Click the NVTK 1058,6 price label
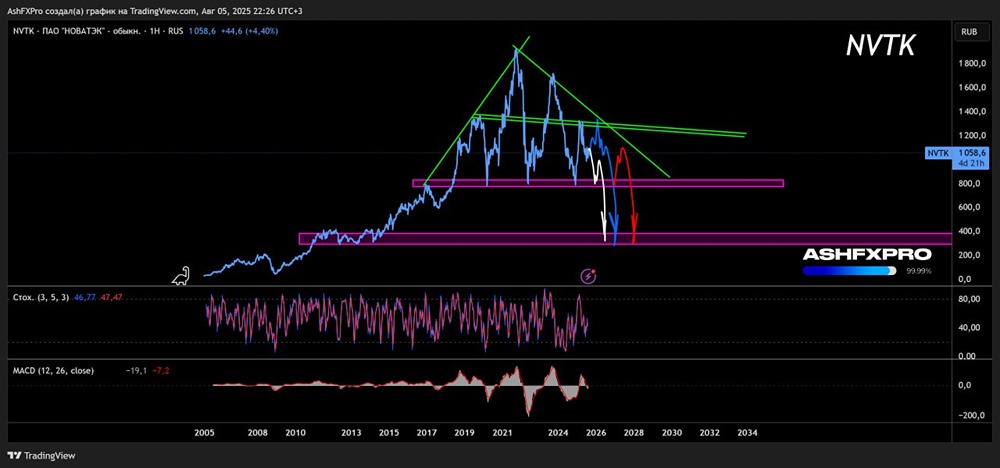Viewport: 1000px width, 468px height. tap(958, 153)
